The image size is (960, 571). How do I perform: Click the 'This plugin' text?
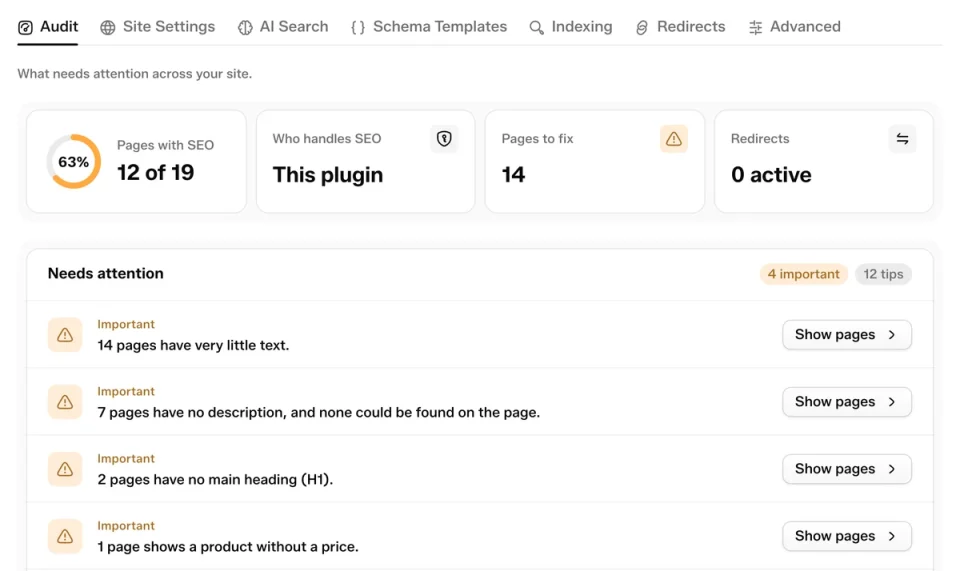click(328, 175)
